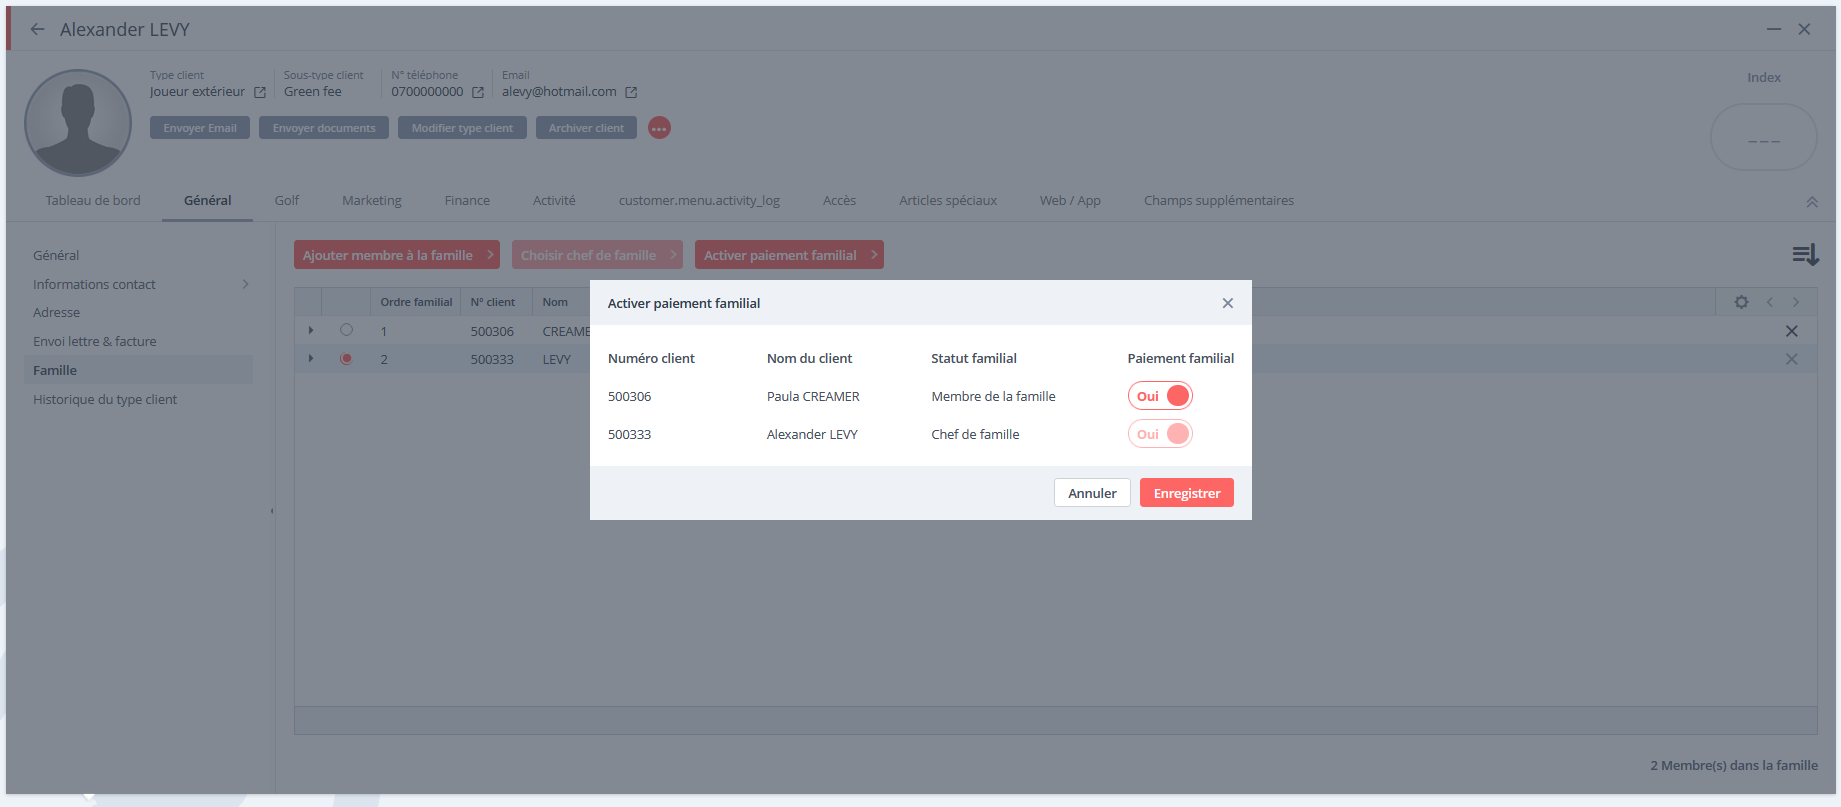Screen dimensions: 1841x807
Task: Open the red more-actions ellipsis button
Action: [659, 128]
